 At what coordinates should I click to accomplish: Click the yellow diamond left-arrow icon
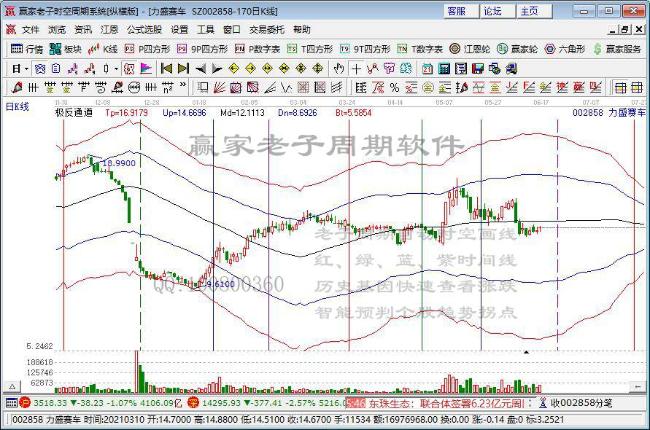[234, 68]
